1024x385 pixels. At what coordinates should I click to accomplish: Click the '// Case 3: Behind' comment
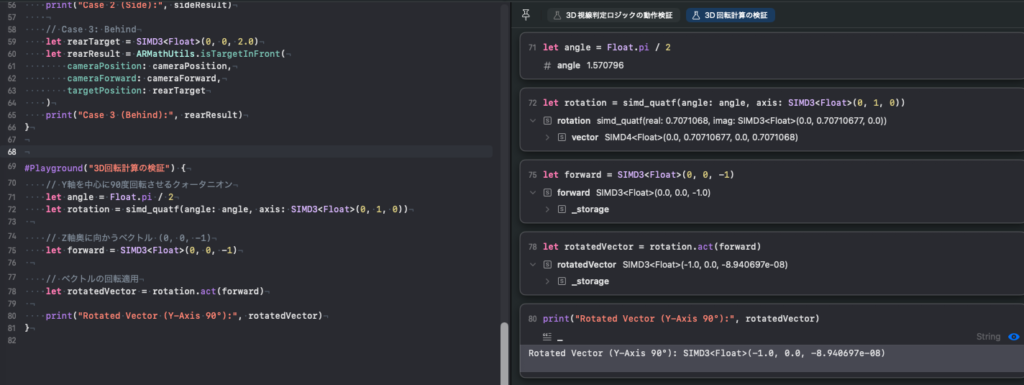point(90,29)
